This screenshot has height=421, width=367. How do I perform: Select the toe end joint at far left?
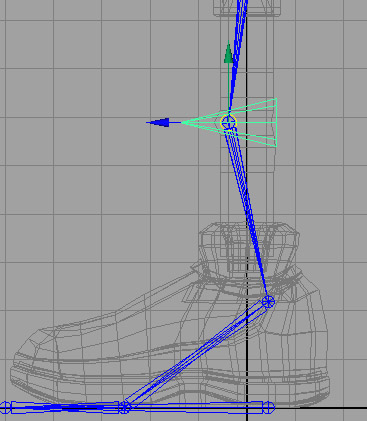point(5,407)
